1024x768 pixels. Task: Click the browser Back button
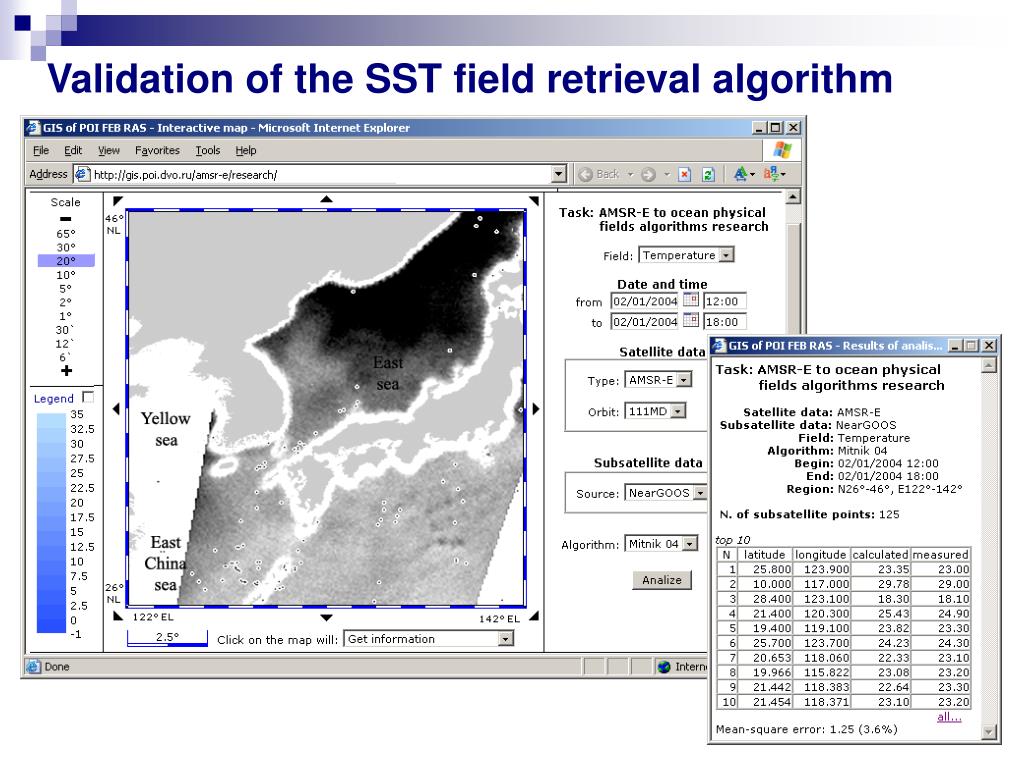pyautogui.click(x=600, y=174)
